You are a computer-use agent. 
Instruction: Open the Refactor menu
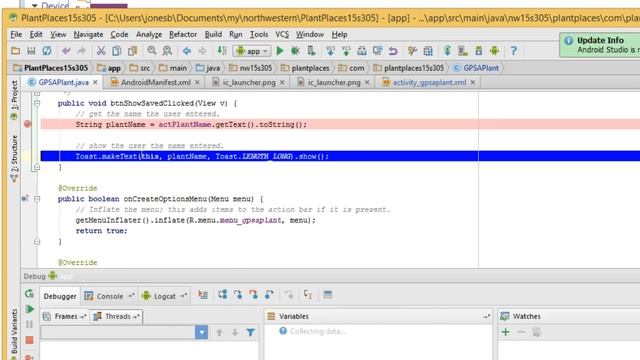pyautogui.click(x=183, y=35)
